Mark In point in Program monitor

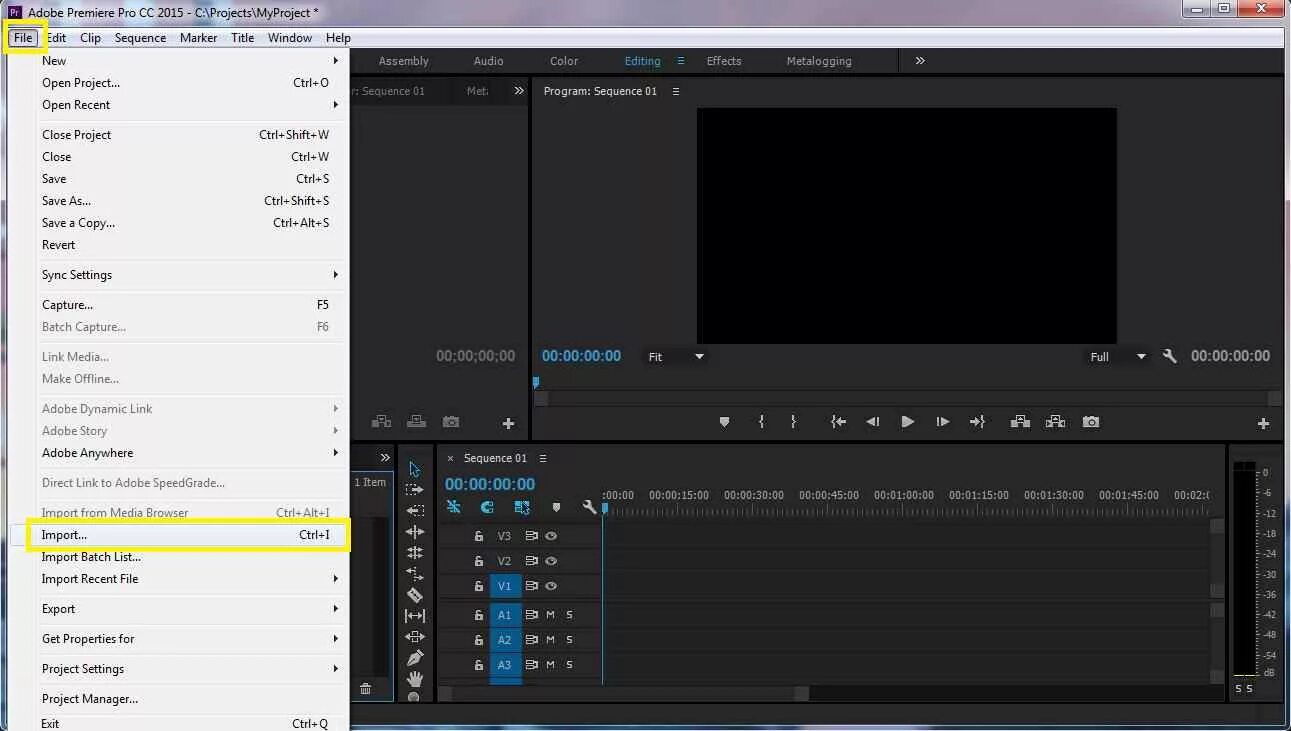[761, 422]
